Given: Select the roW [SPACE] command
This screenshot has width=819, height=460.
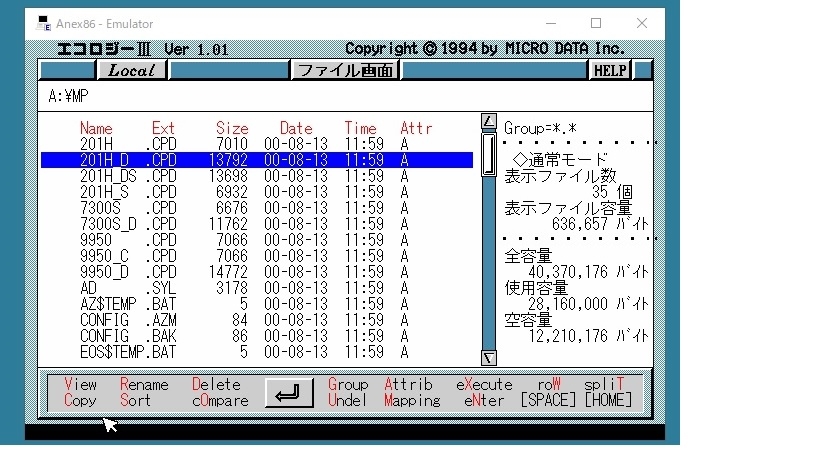Looking at the screenshot, I should tap(548, 392).
